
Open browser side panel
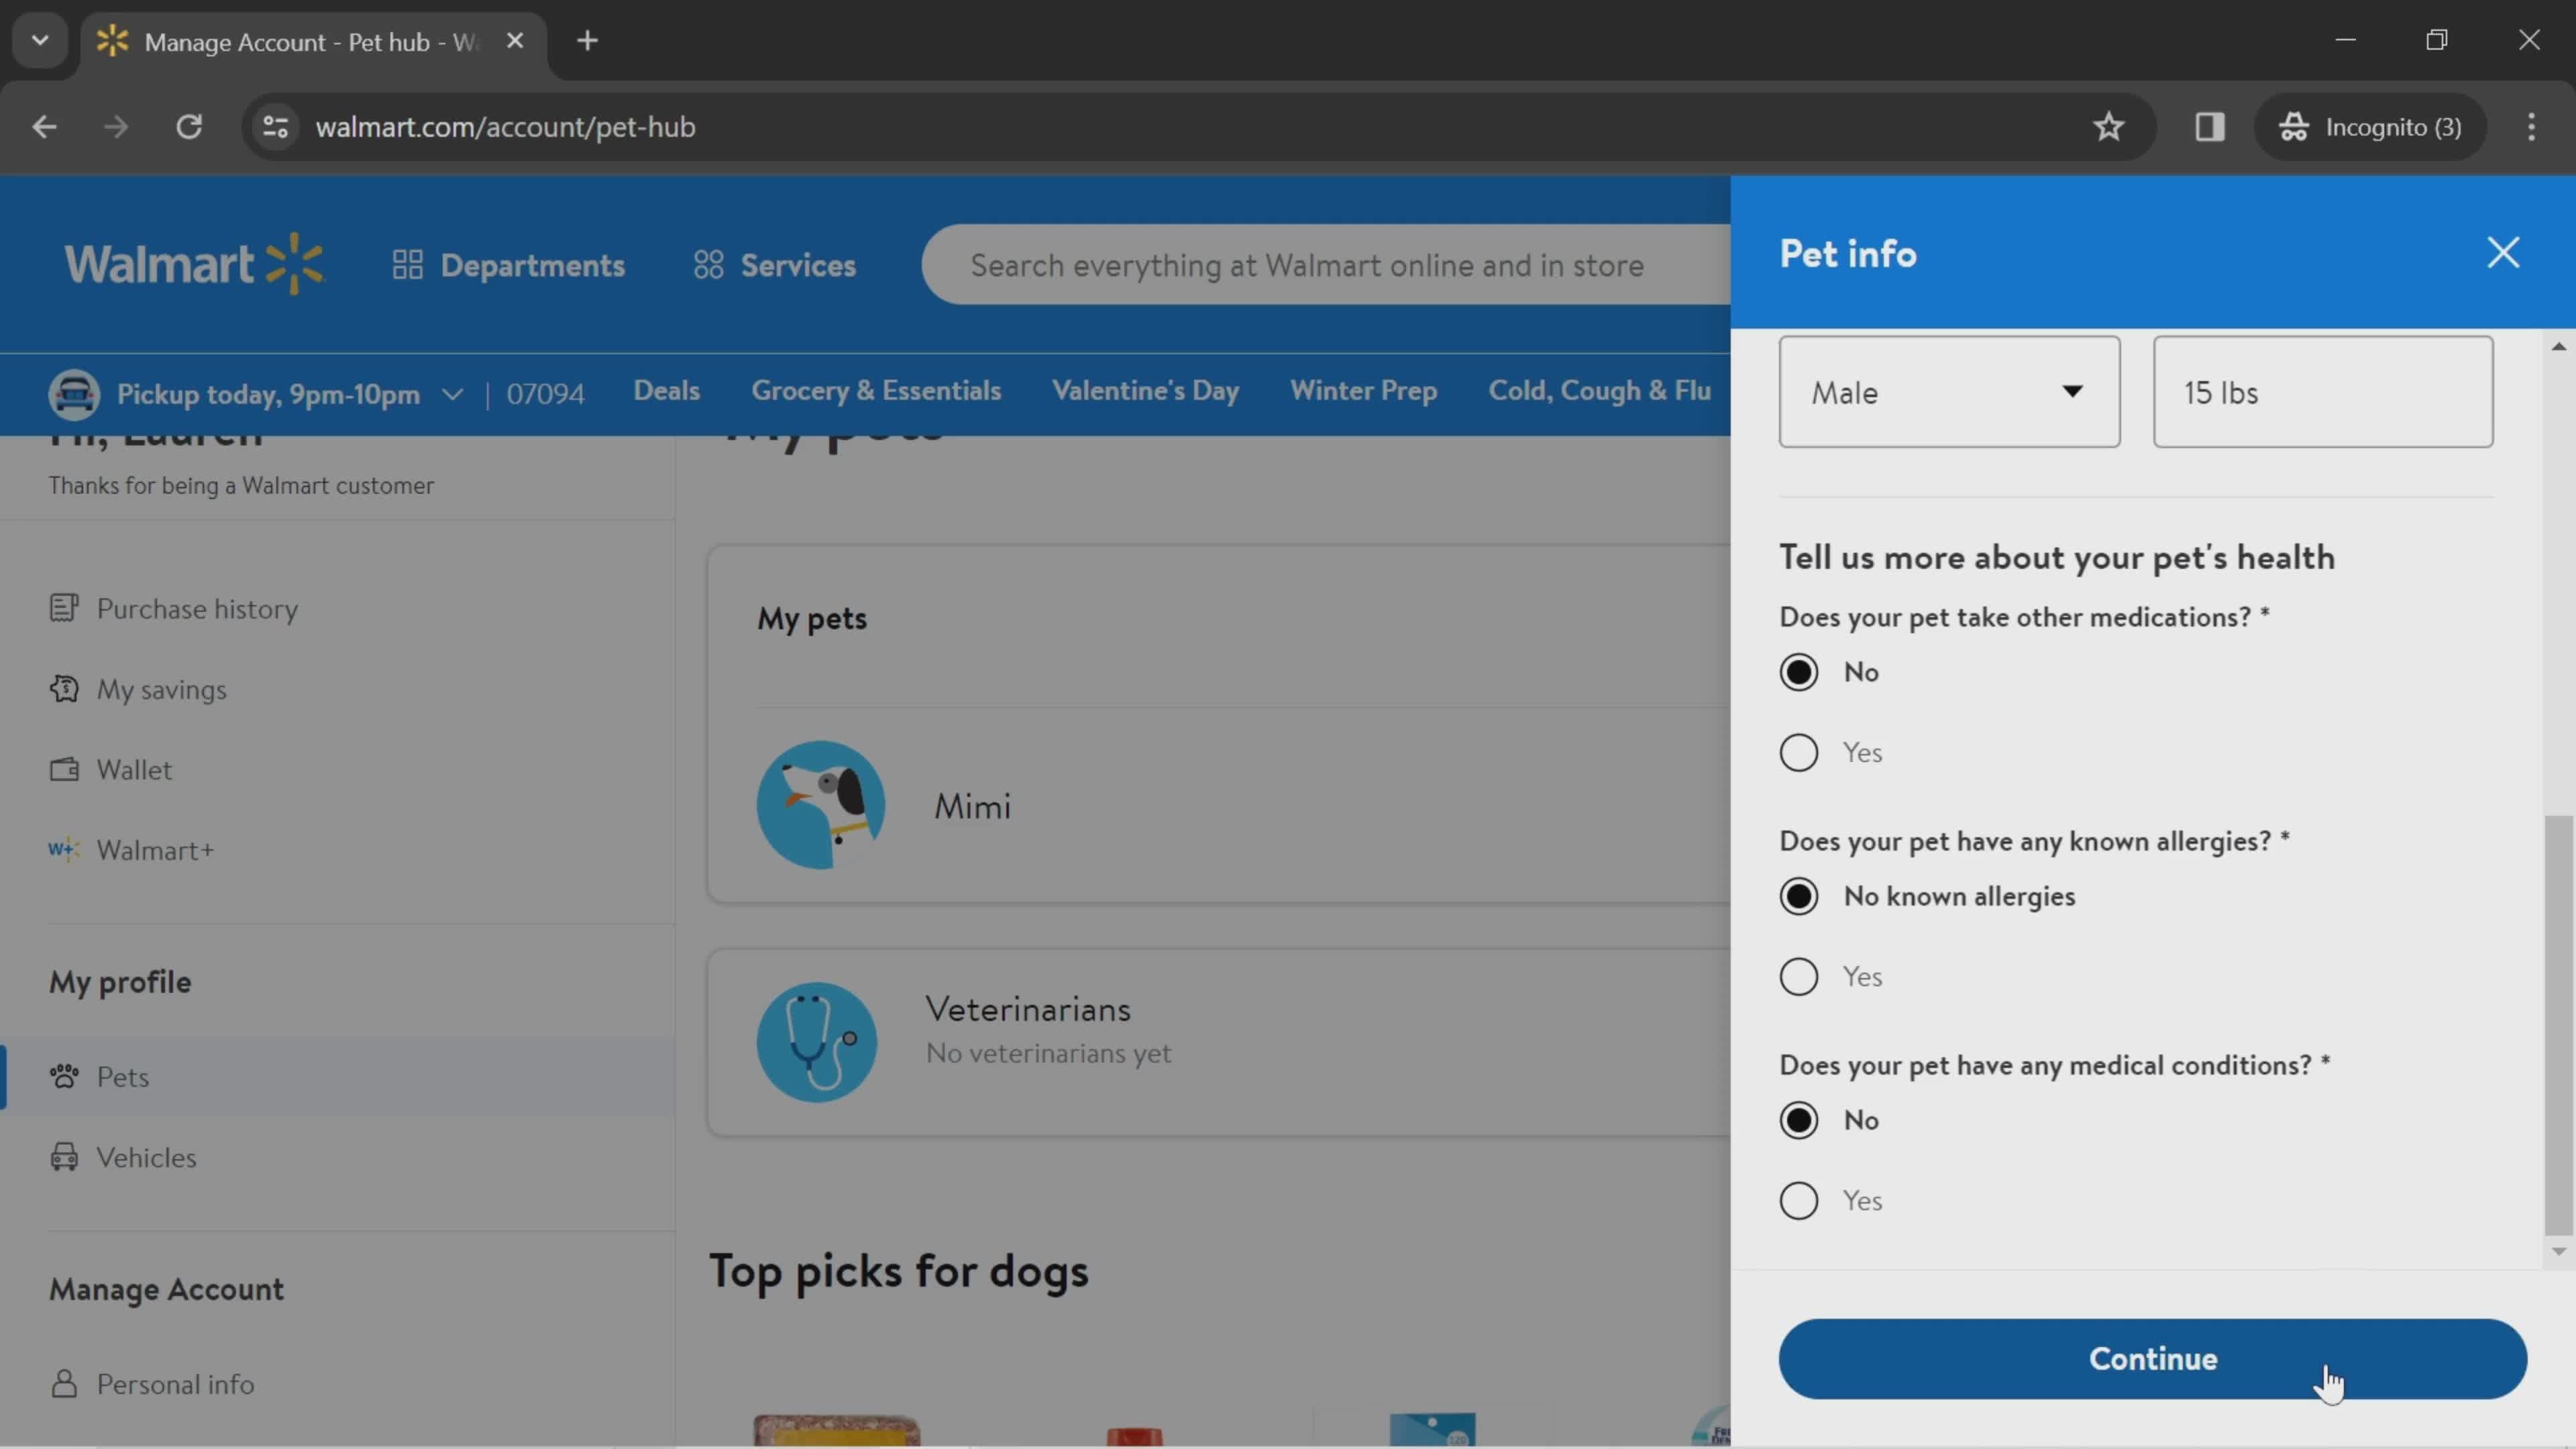point(2209,127)
